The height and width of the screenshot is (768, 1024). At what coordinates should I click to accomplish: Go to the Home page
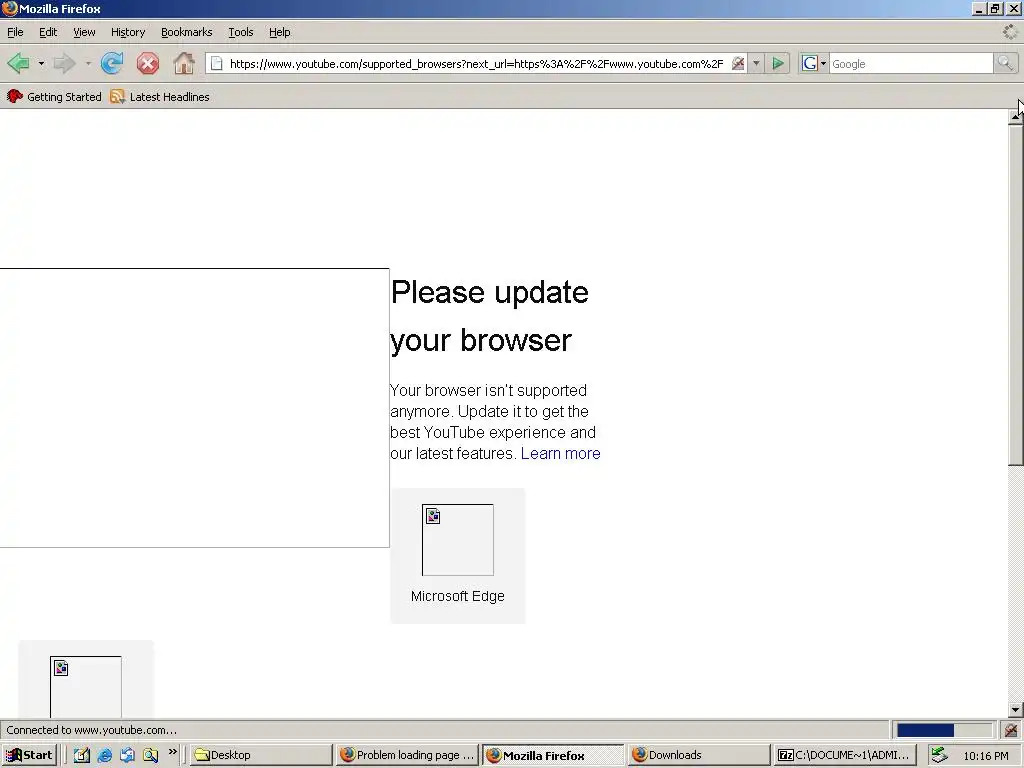click(x=184, y=63)
